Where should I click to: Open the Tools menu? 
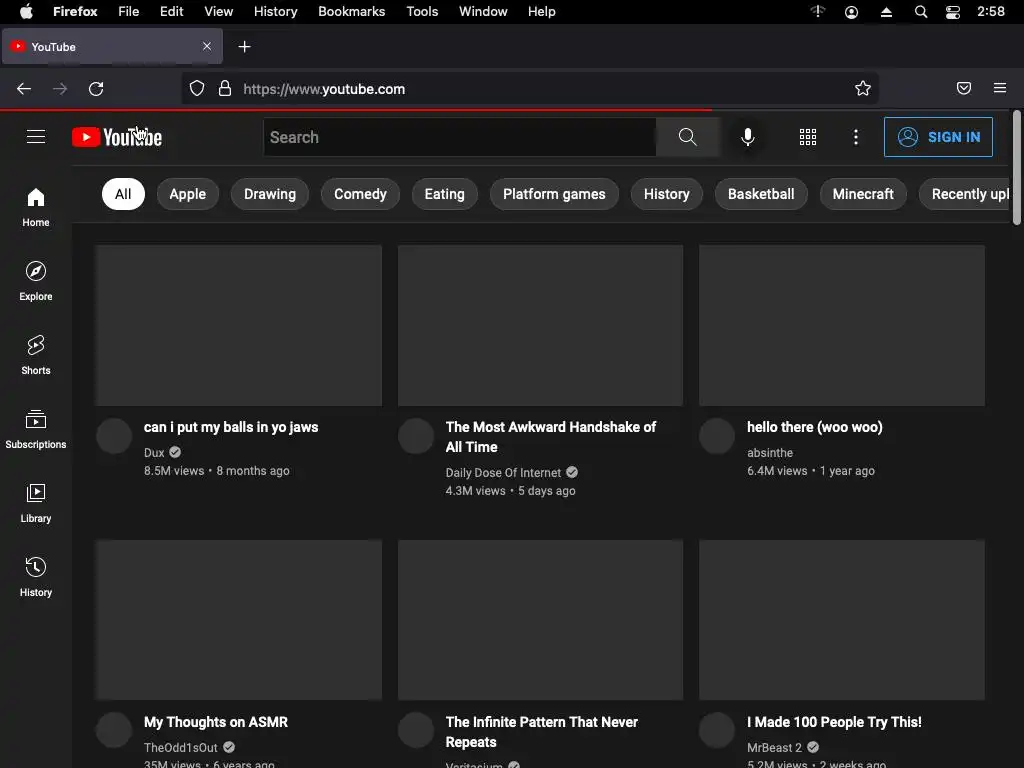pos(422,12)
